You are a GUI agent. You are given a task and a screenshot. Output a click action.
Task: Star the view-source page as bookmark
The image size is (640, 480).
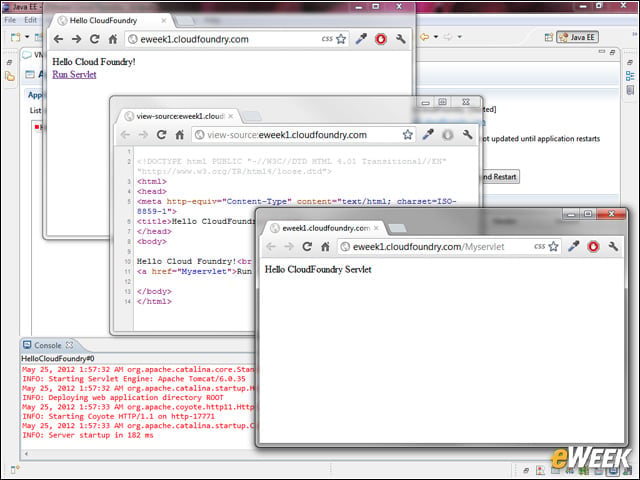pyautogui.click(x=407, y=135)
